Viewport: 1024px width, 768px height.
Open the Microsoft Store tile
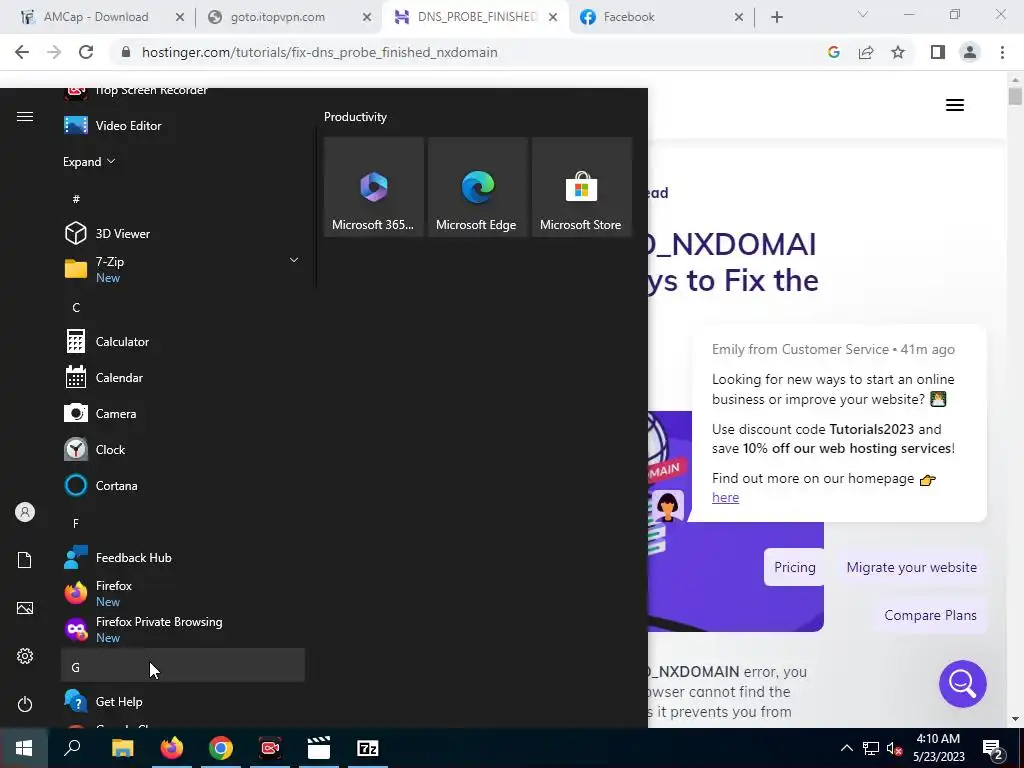click(x=581, y=187)
